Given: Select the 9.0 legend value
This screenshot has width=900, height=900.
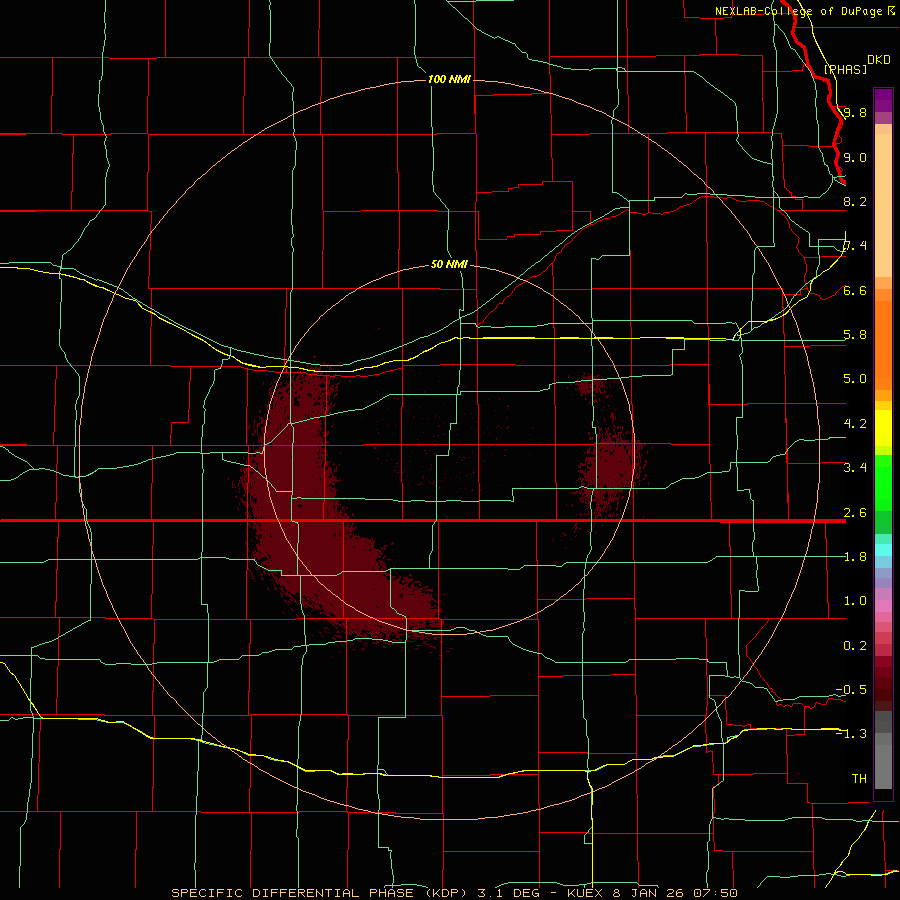Looking at the screenshot, I should (855, 157).
